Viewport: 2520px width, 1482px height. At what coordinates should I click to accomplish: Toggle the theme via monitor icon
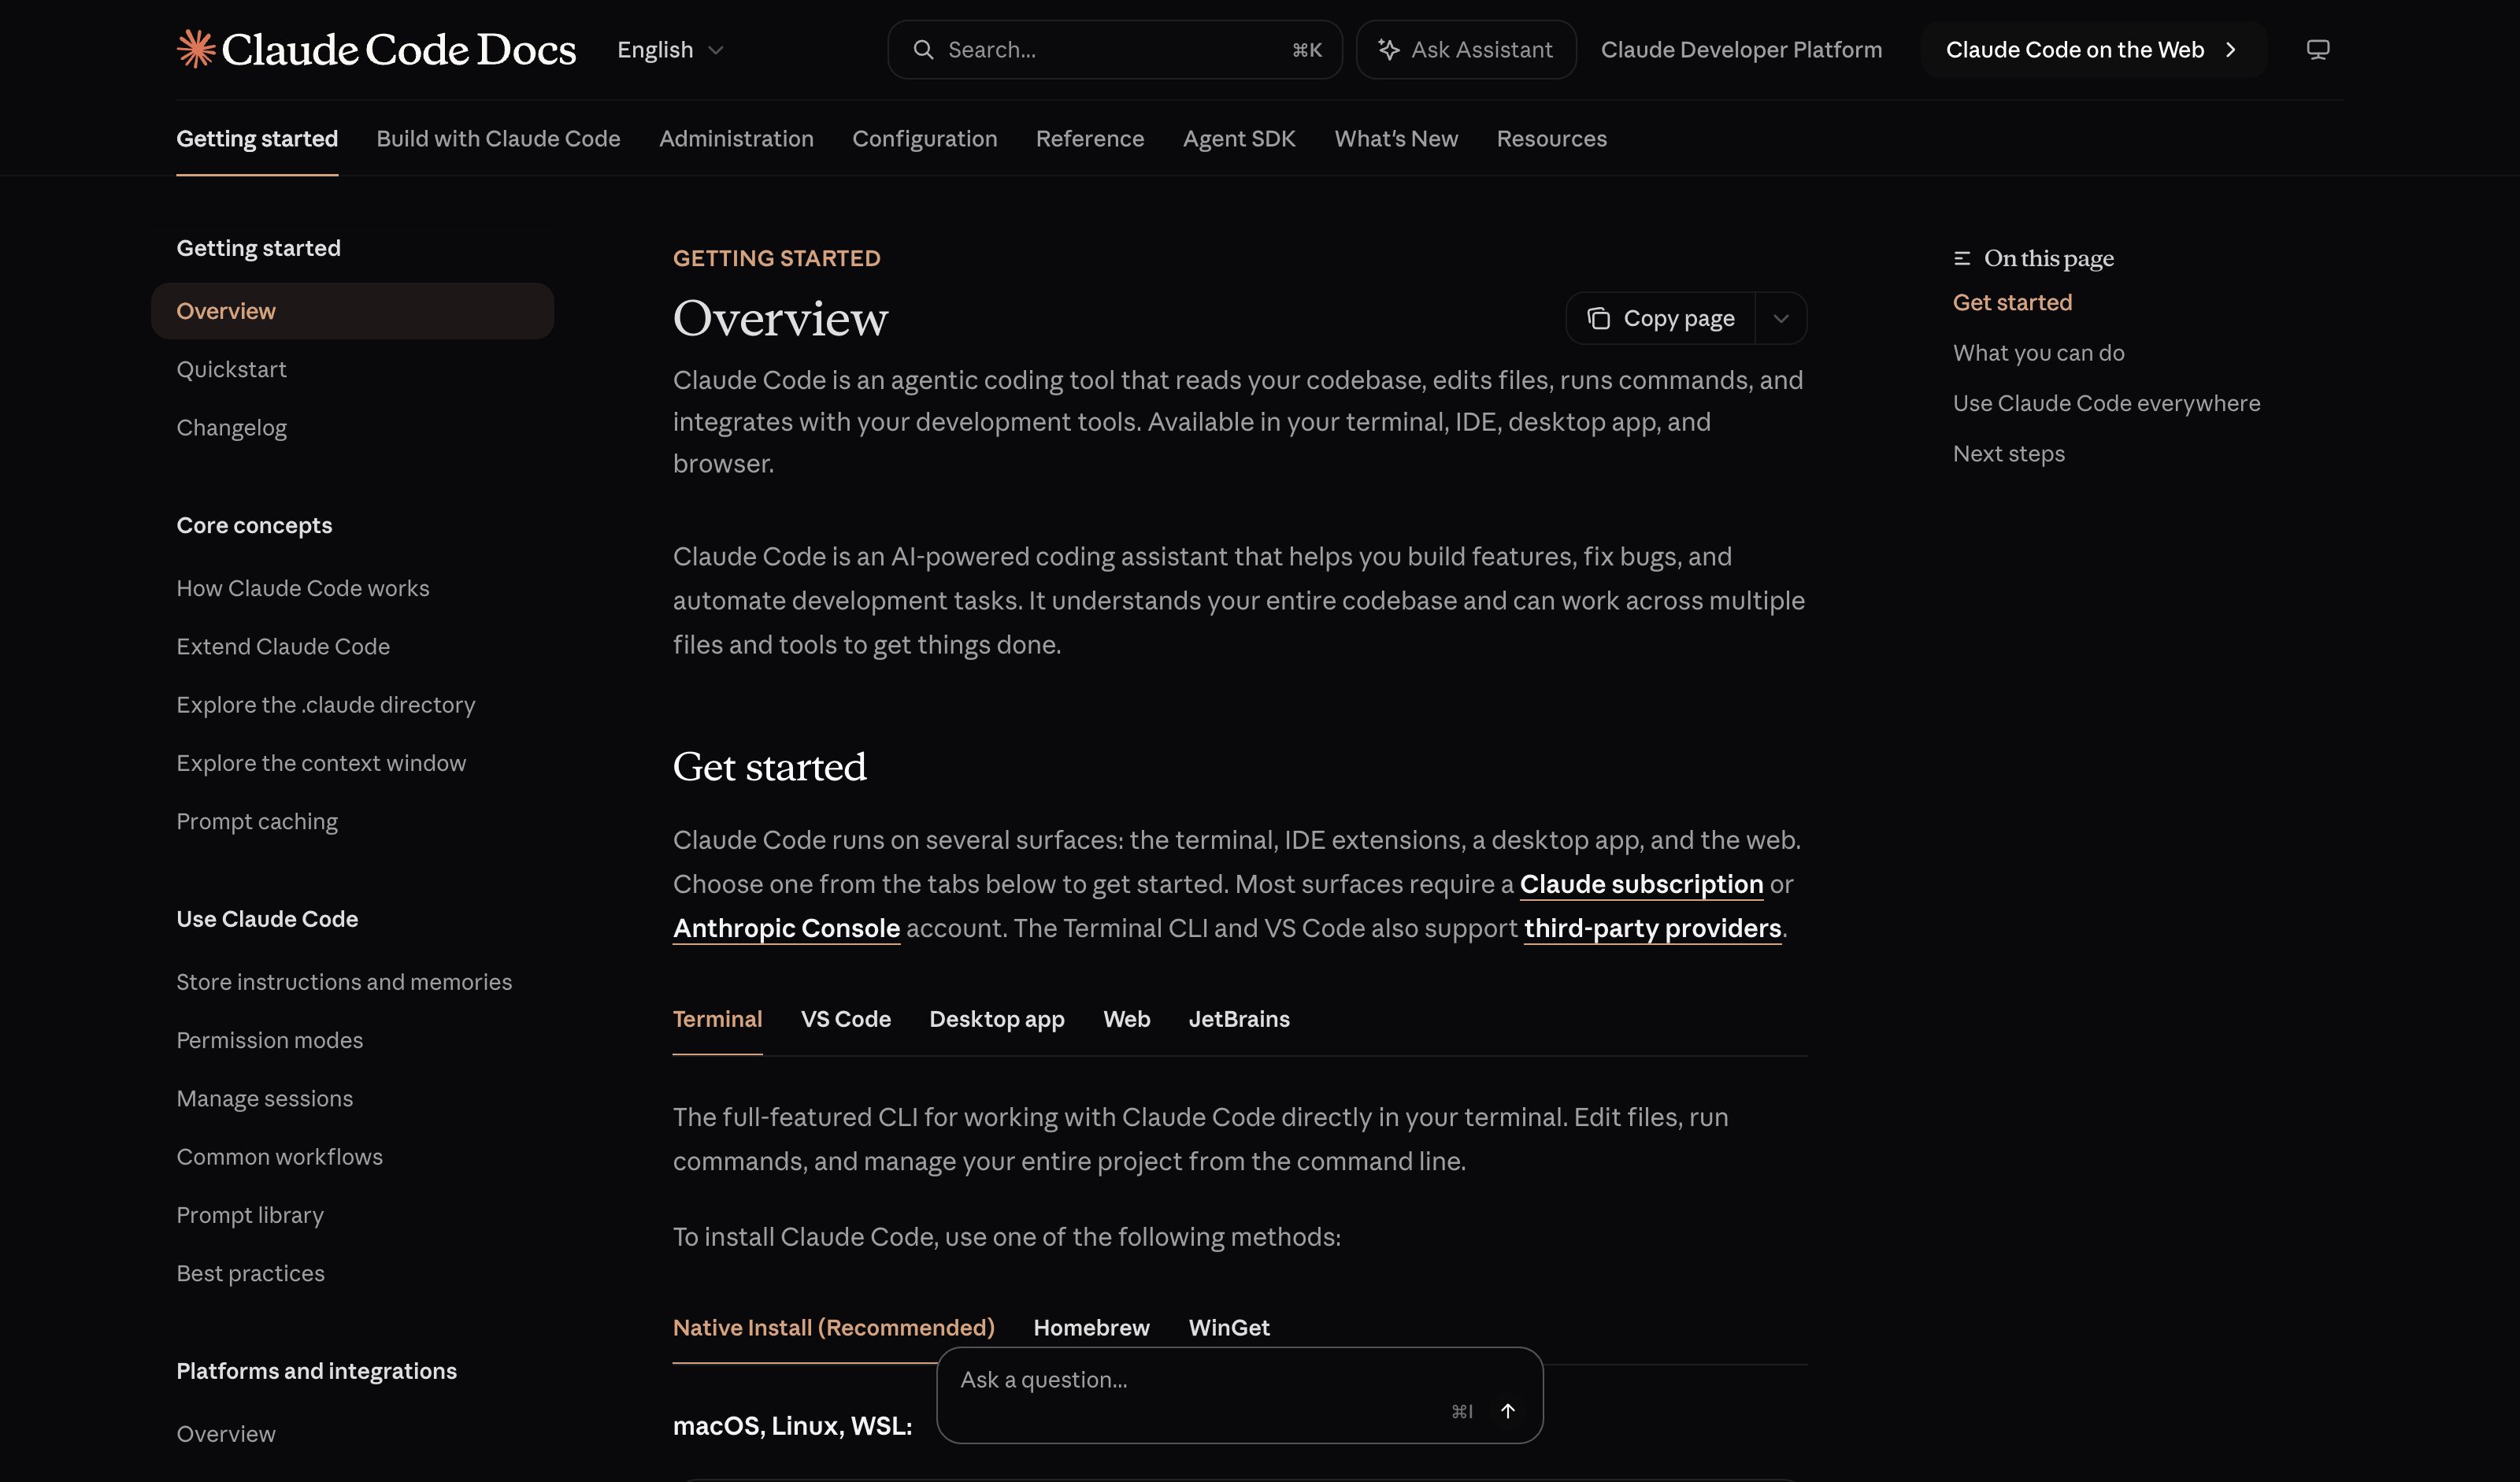point(2317,49)
